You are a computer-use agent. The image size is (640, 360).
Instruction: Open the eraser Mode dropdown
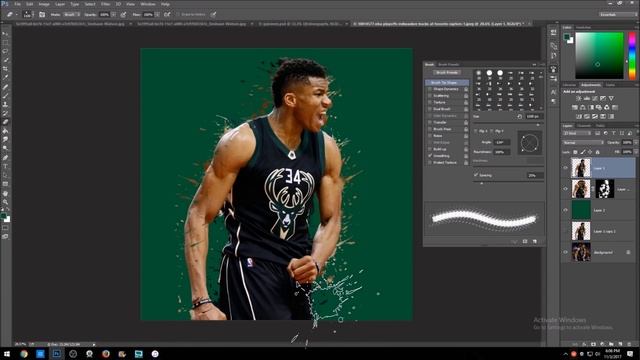(71, 14)
